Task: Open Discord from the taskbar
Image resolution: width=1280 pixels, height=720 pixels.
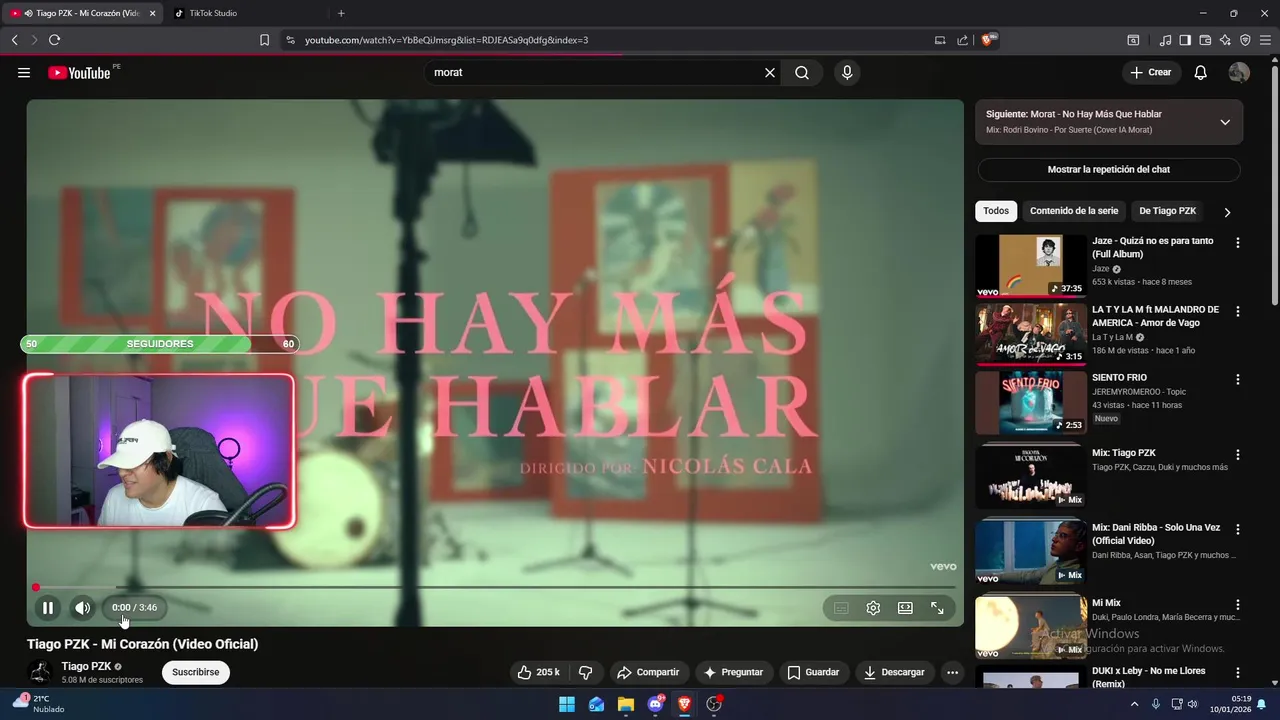Action: (656, 704)
